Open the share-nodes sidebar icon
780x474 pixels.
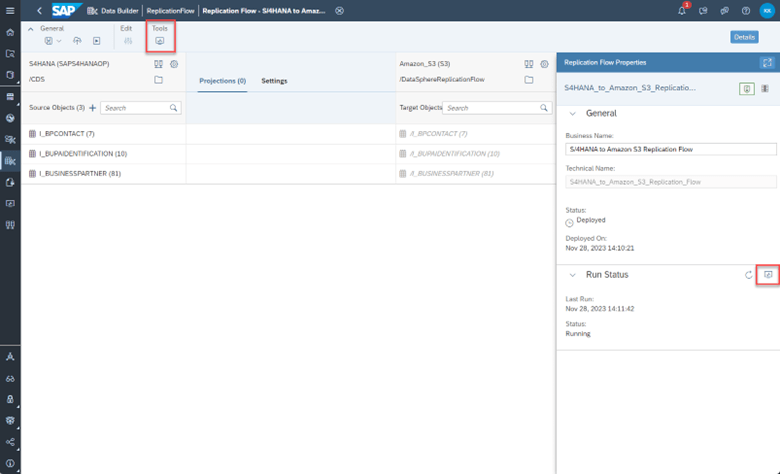pos(10,442)
